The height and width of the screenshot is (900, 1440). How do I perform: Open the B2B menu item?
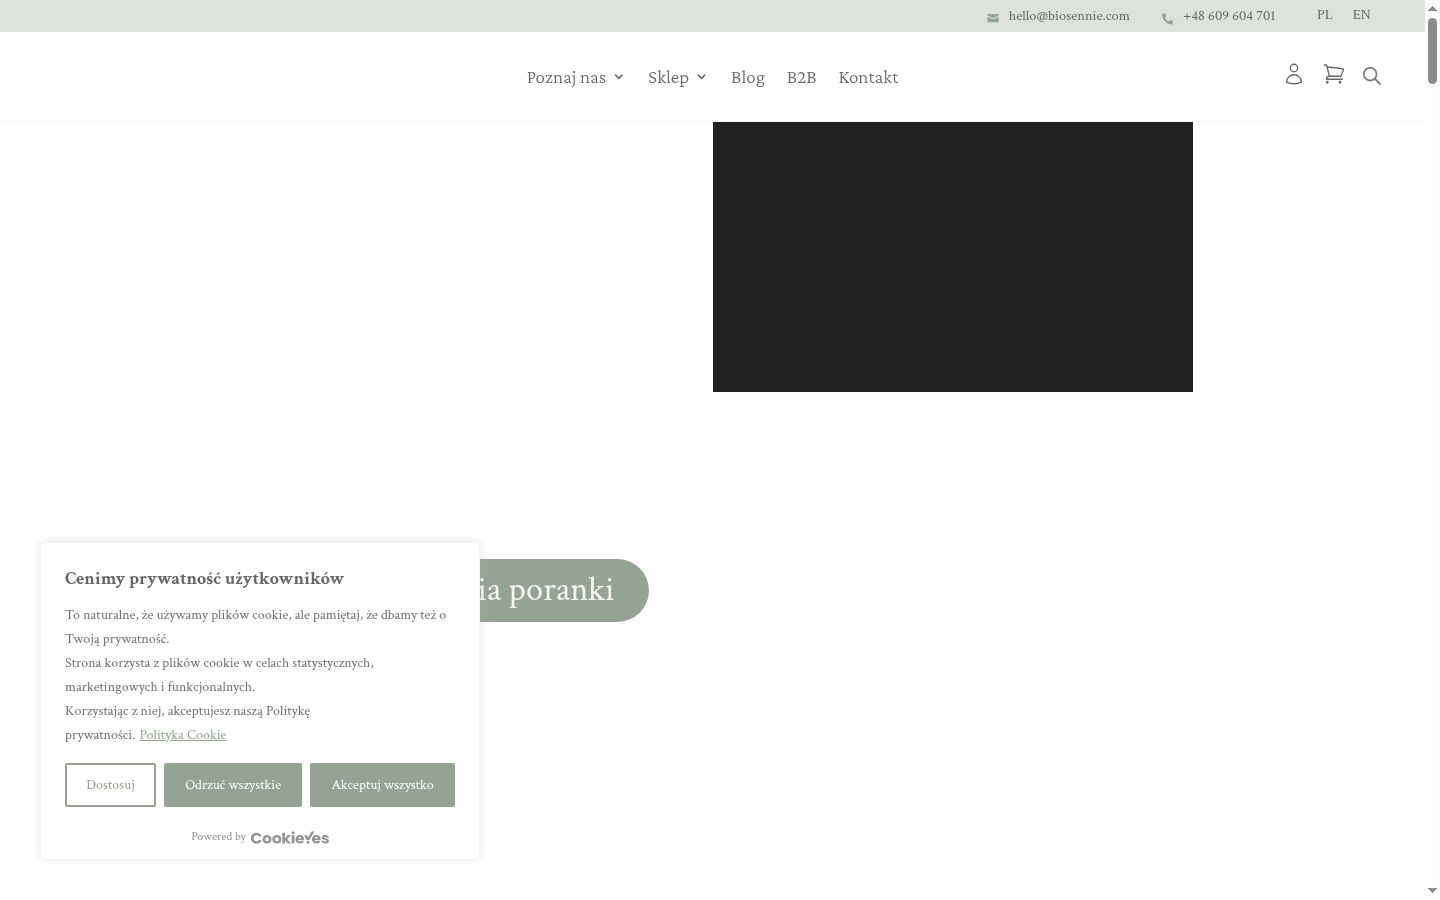tap(801, 77)
